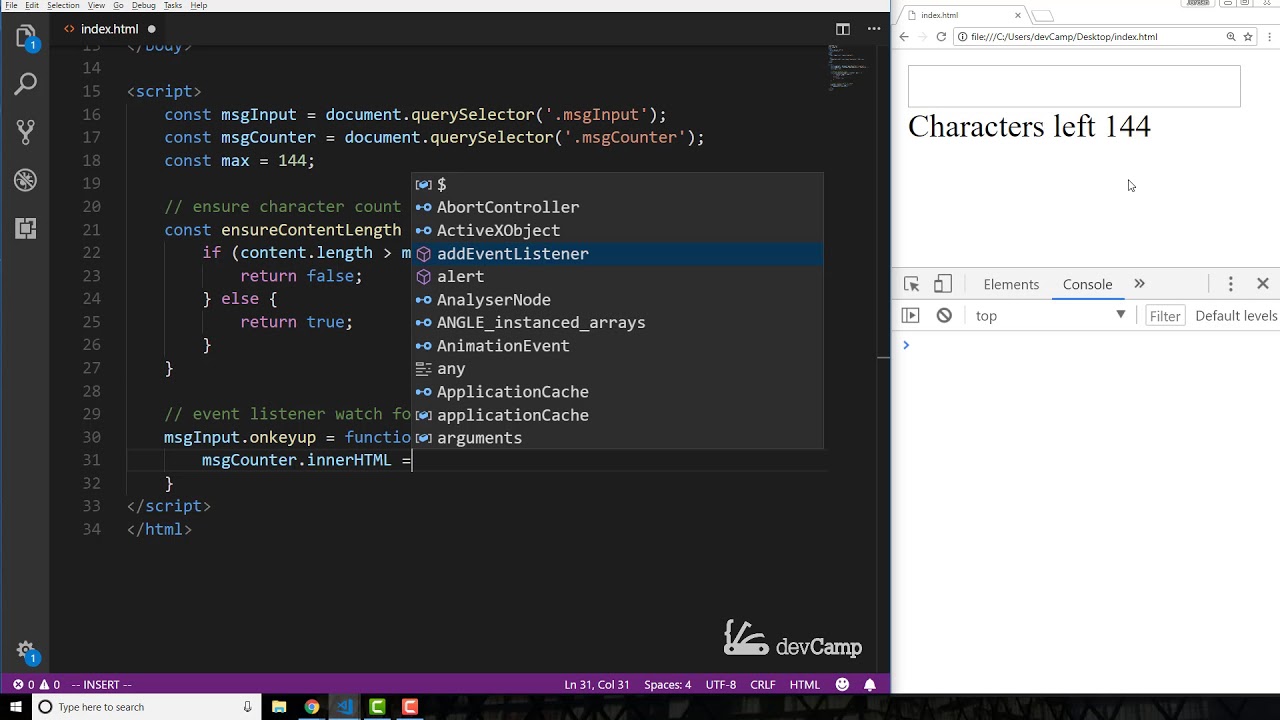The width and height of the screenshot is (1280, 720).
Task: Click the UTF-8 encoding in status bar
Action: (x=721, y=685)
